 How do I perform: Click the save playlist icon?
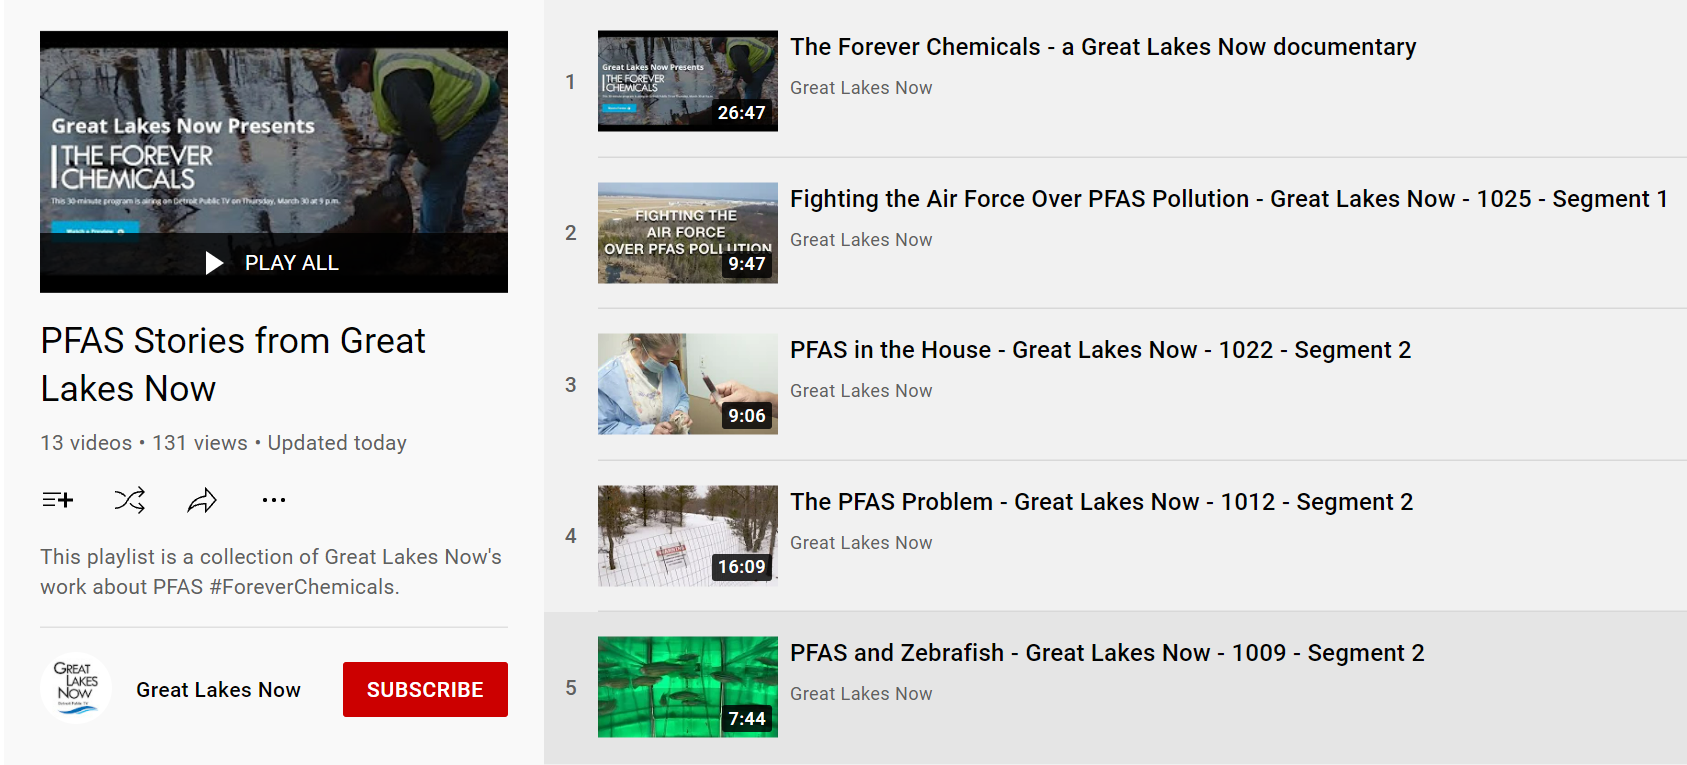(x=58, y=500)
